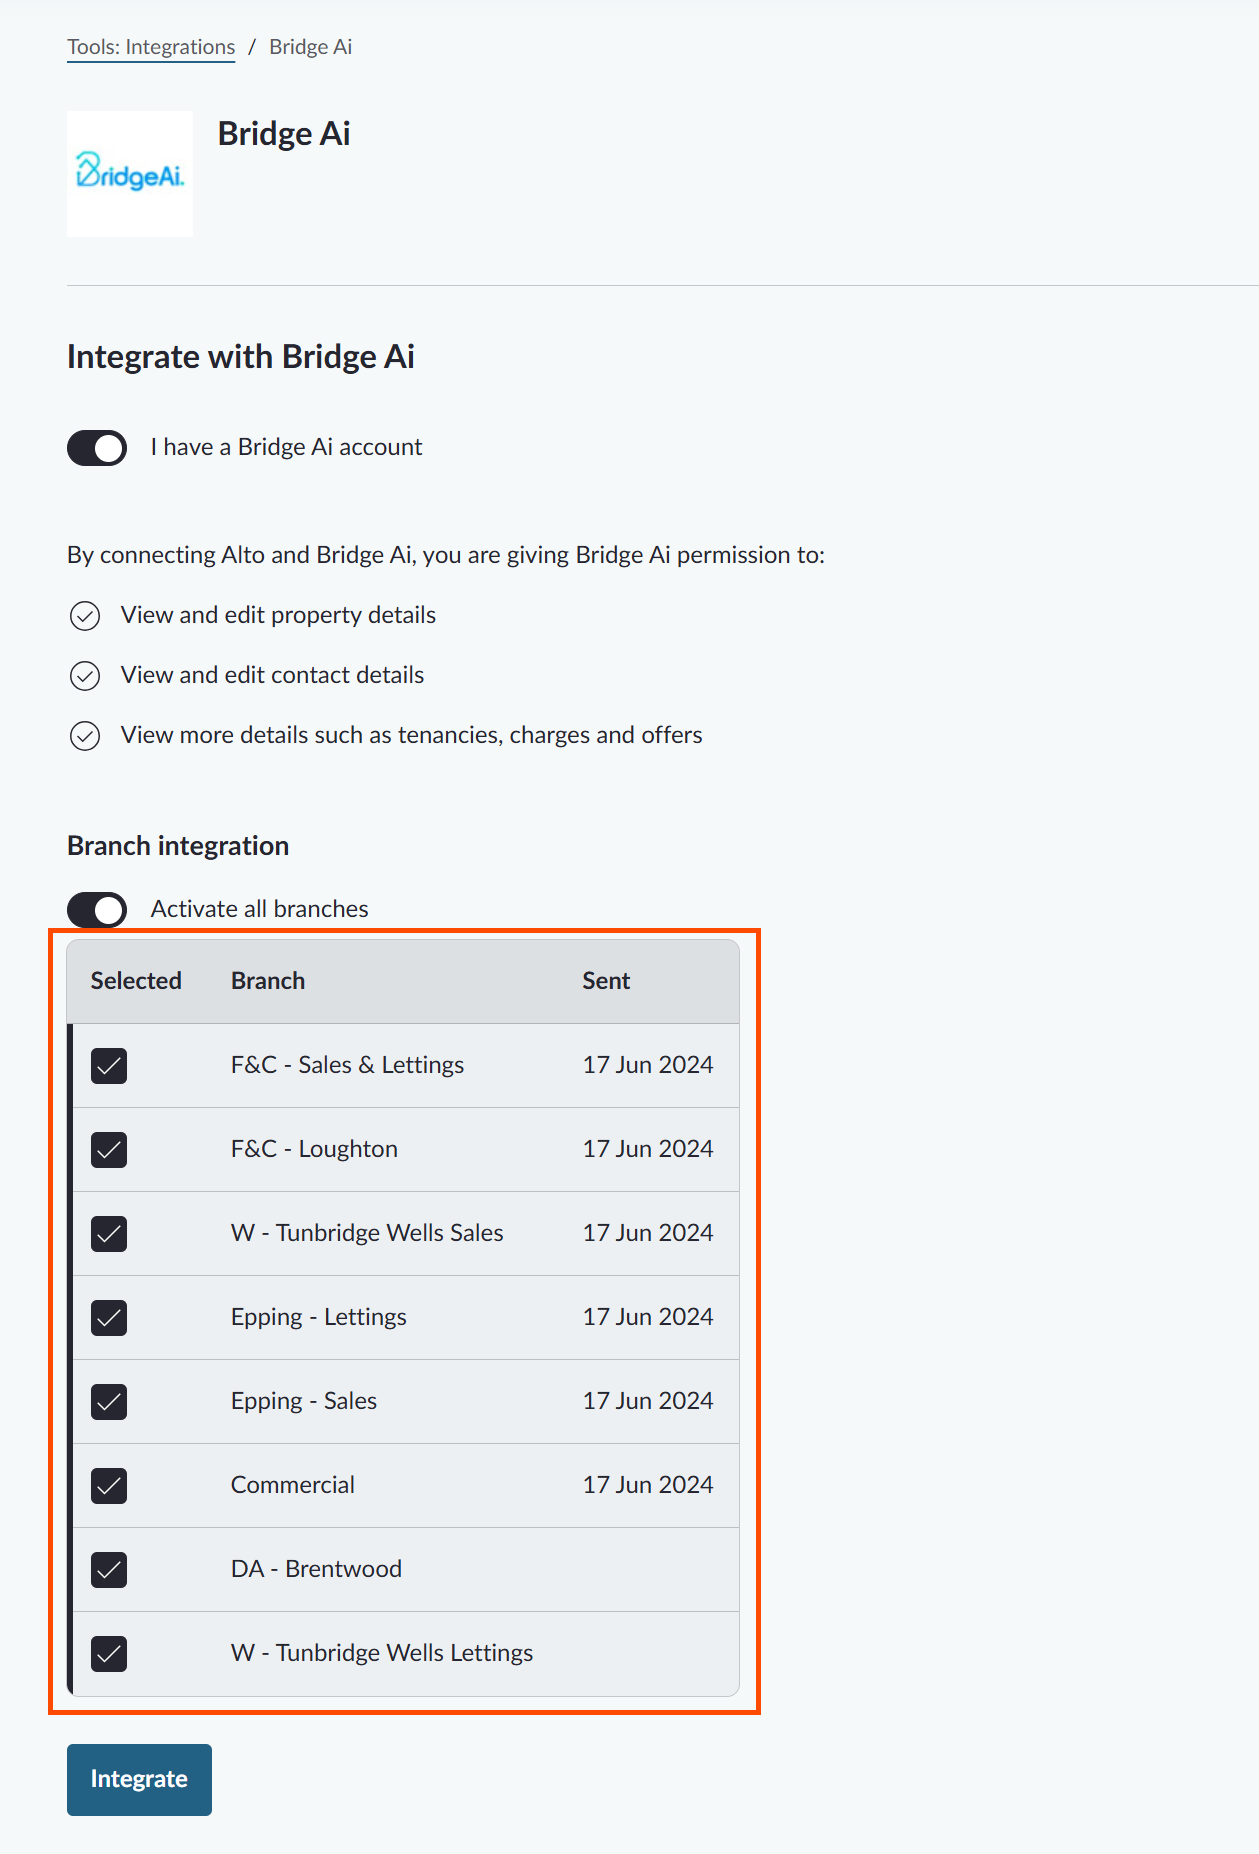Click the 'Bridge Ai' page title
The image size is (1259, 1854).
tap(284, 134)
